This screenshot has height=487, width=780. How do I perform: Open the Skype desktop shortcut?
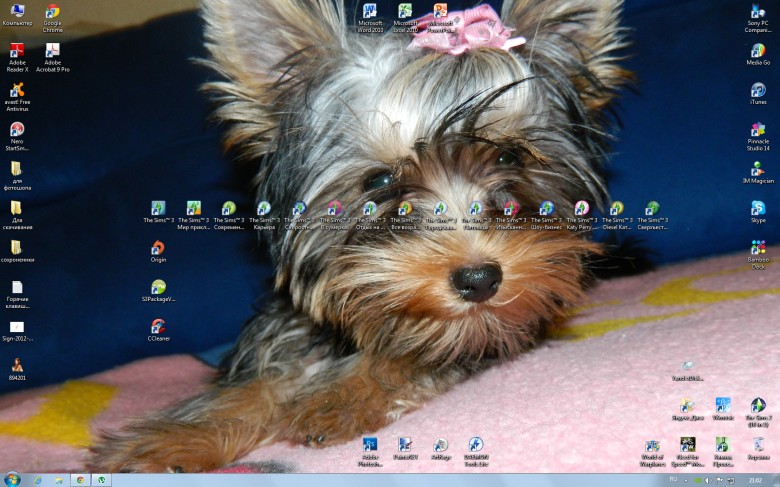click(x=758, y=208)
